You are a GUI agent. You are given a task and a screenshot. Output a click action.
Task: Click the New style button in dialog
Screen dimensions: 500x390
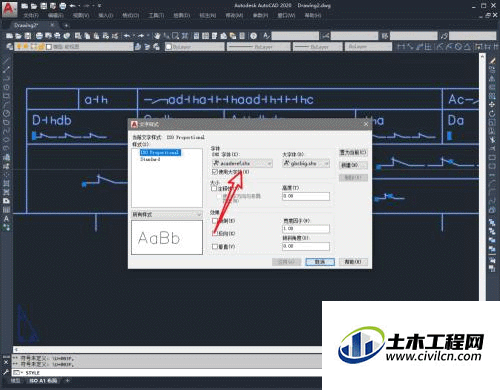[x=353, y=165]
